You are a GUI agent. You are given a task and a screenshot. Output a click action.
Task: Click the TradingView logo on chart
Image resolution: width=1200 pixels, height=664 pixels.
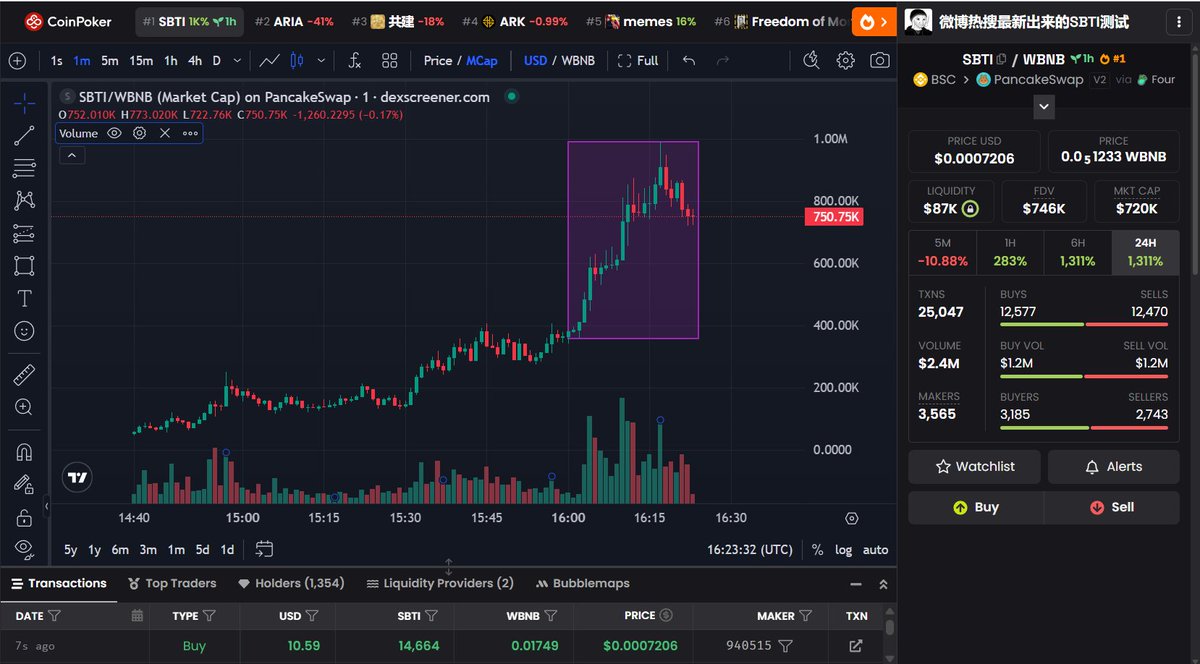[77, 478]
